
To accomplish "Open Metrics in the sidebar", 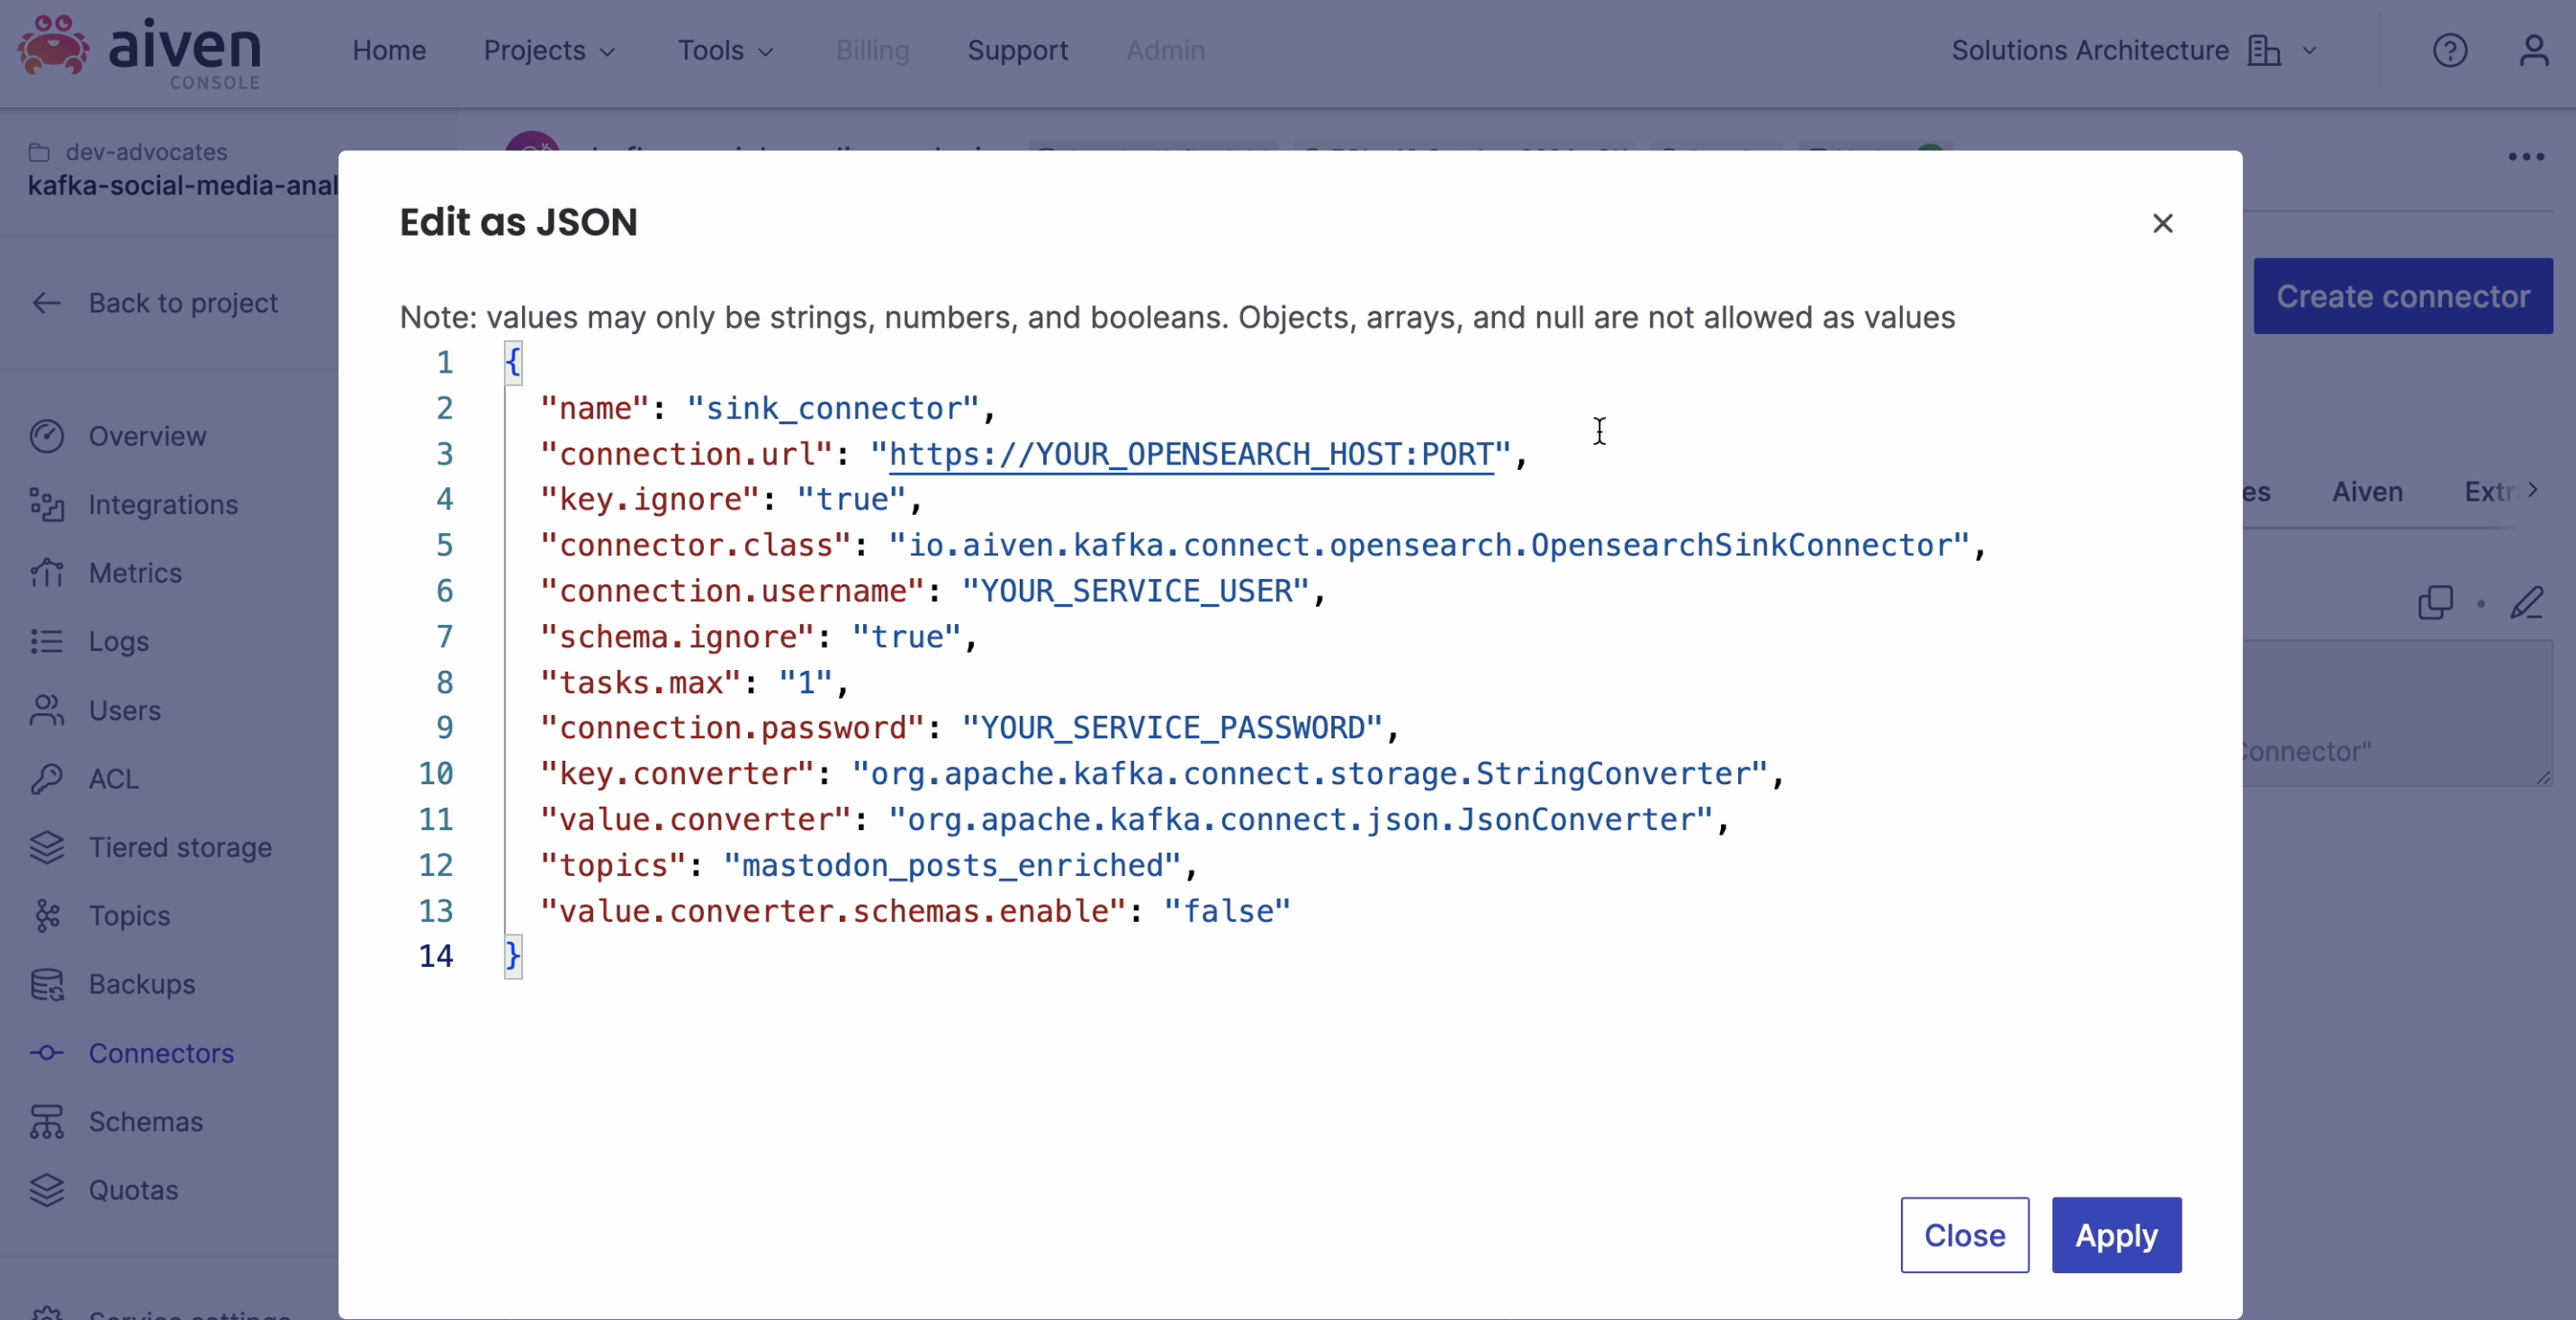I will (135, 573).
